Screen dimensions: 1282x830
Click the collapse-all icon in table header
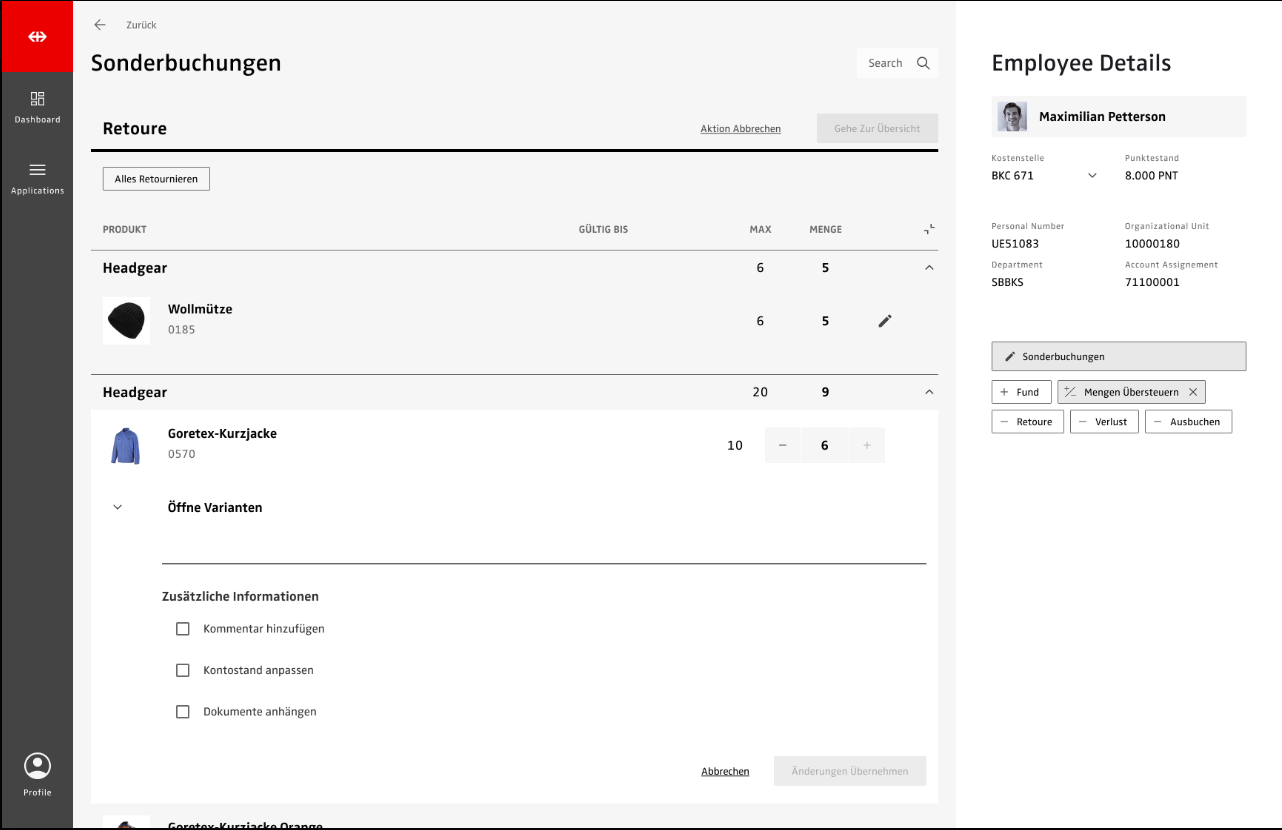(929, 229)
